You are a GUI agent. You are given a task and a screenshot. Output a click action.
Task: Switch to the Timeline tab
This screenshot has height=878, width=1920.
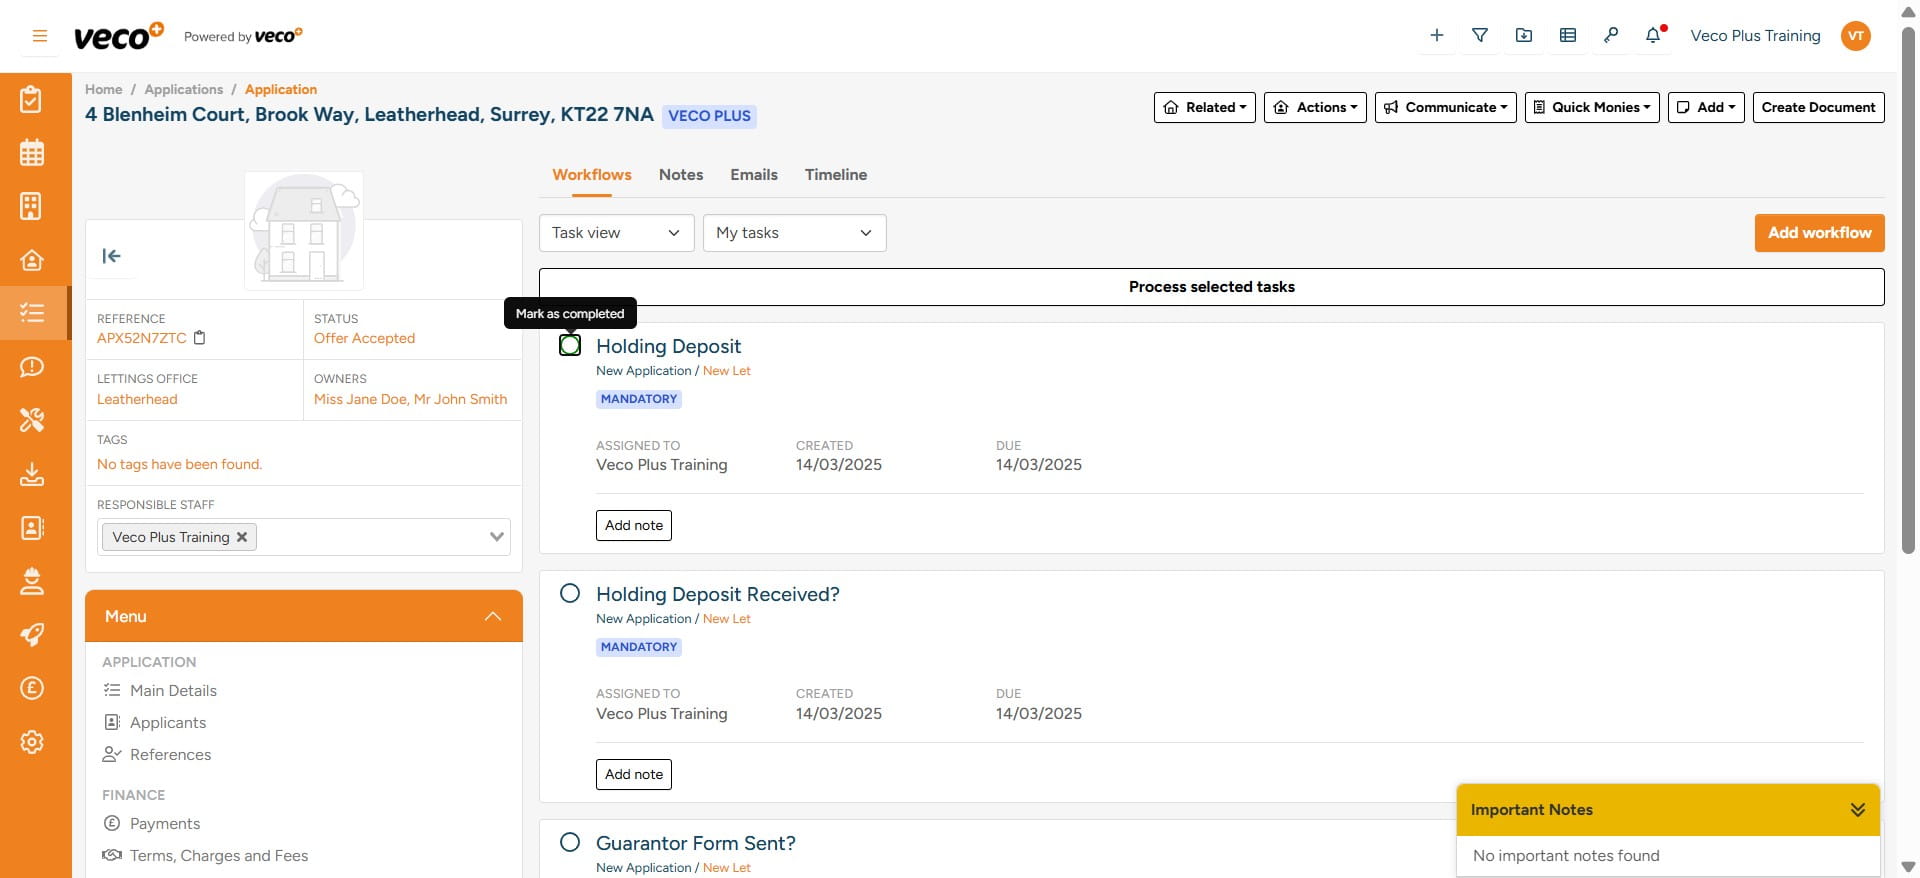coord(836,174)
